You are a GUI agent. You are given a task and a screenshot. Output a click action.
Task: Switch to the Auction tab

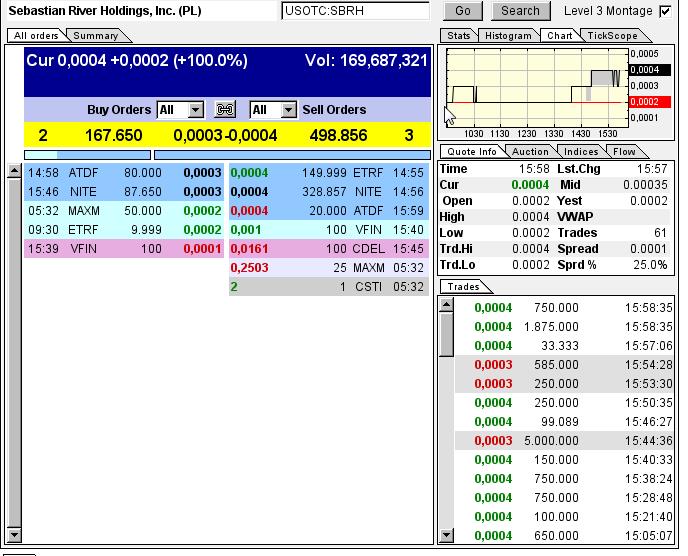[x=530, y=152]
